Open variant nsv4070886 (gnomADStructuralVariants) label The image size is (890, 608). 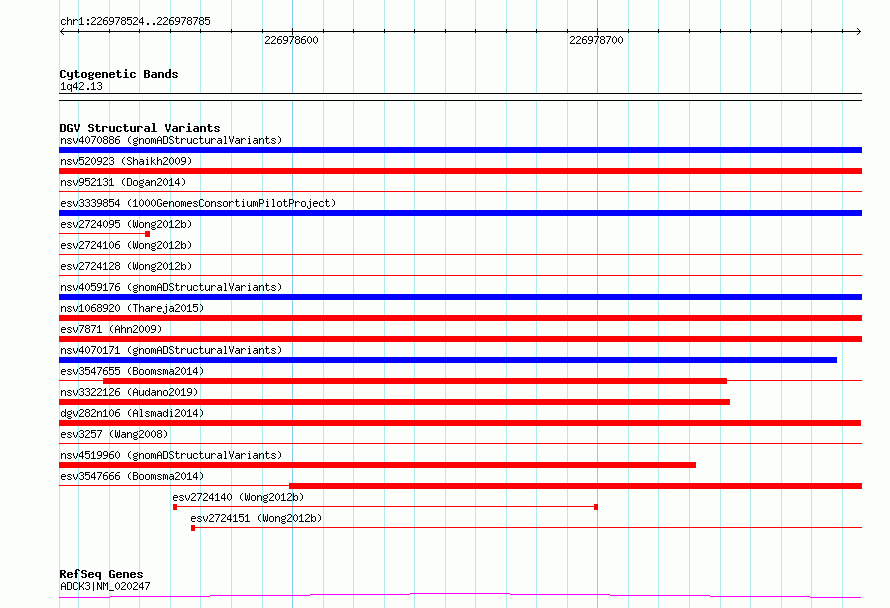[171, 140]
